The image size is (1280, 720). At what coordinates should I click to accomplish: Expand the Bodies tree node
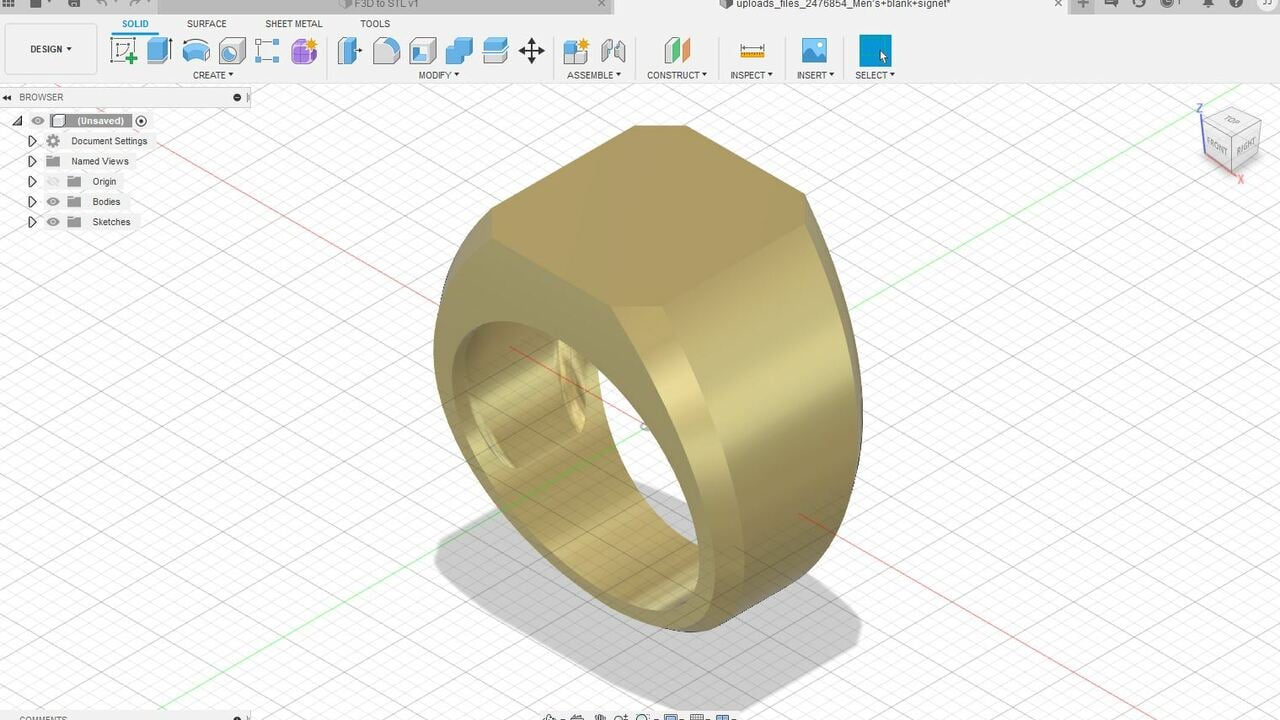(32, 202)
